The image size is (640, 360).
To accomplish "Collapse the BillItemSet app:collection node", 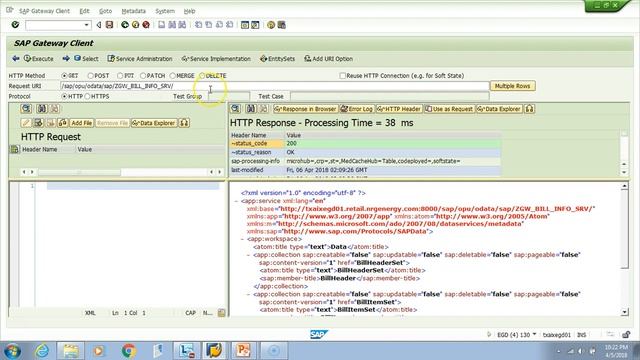I will pyautogui.click(x=248, y=294).
